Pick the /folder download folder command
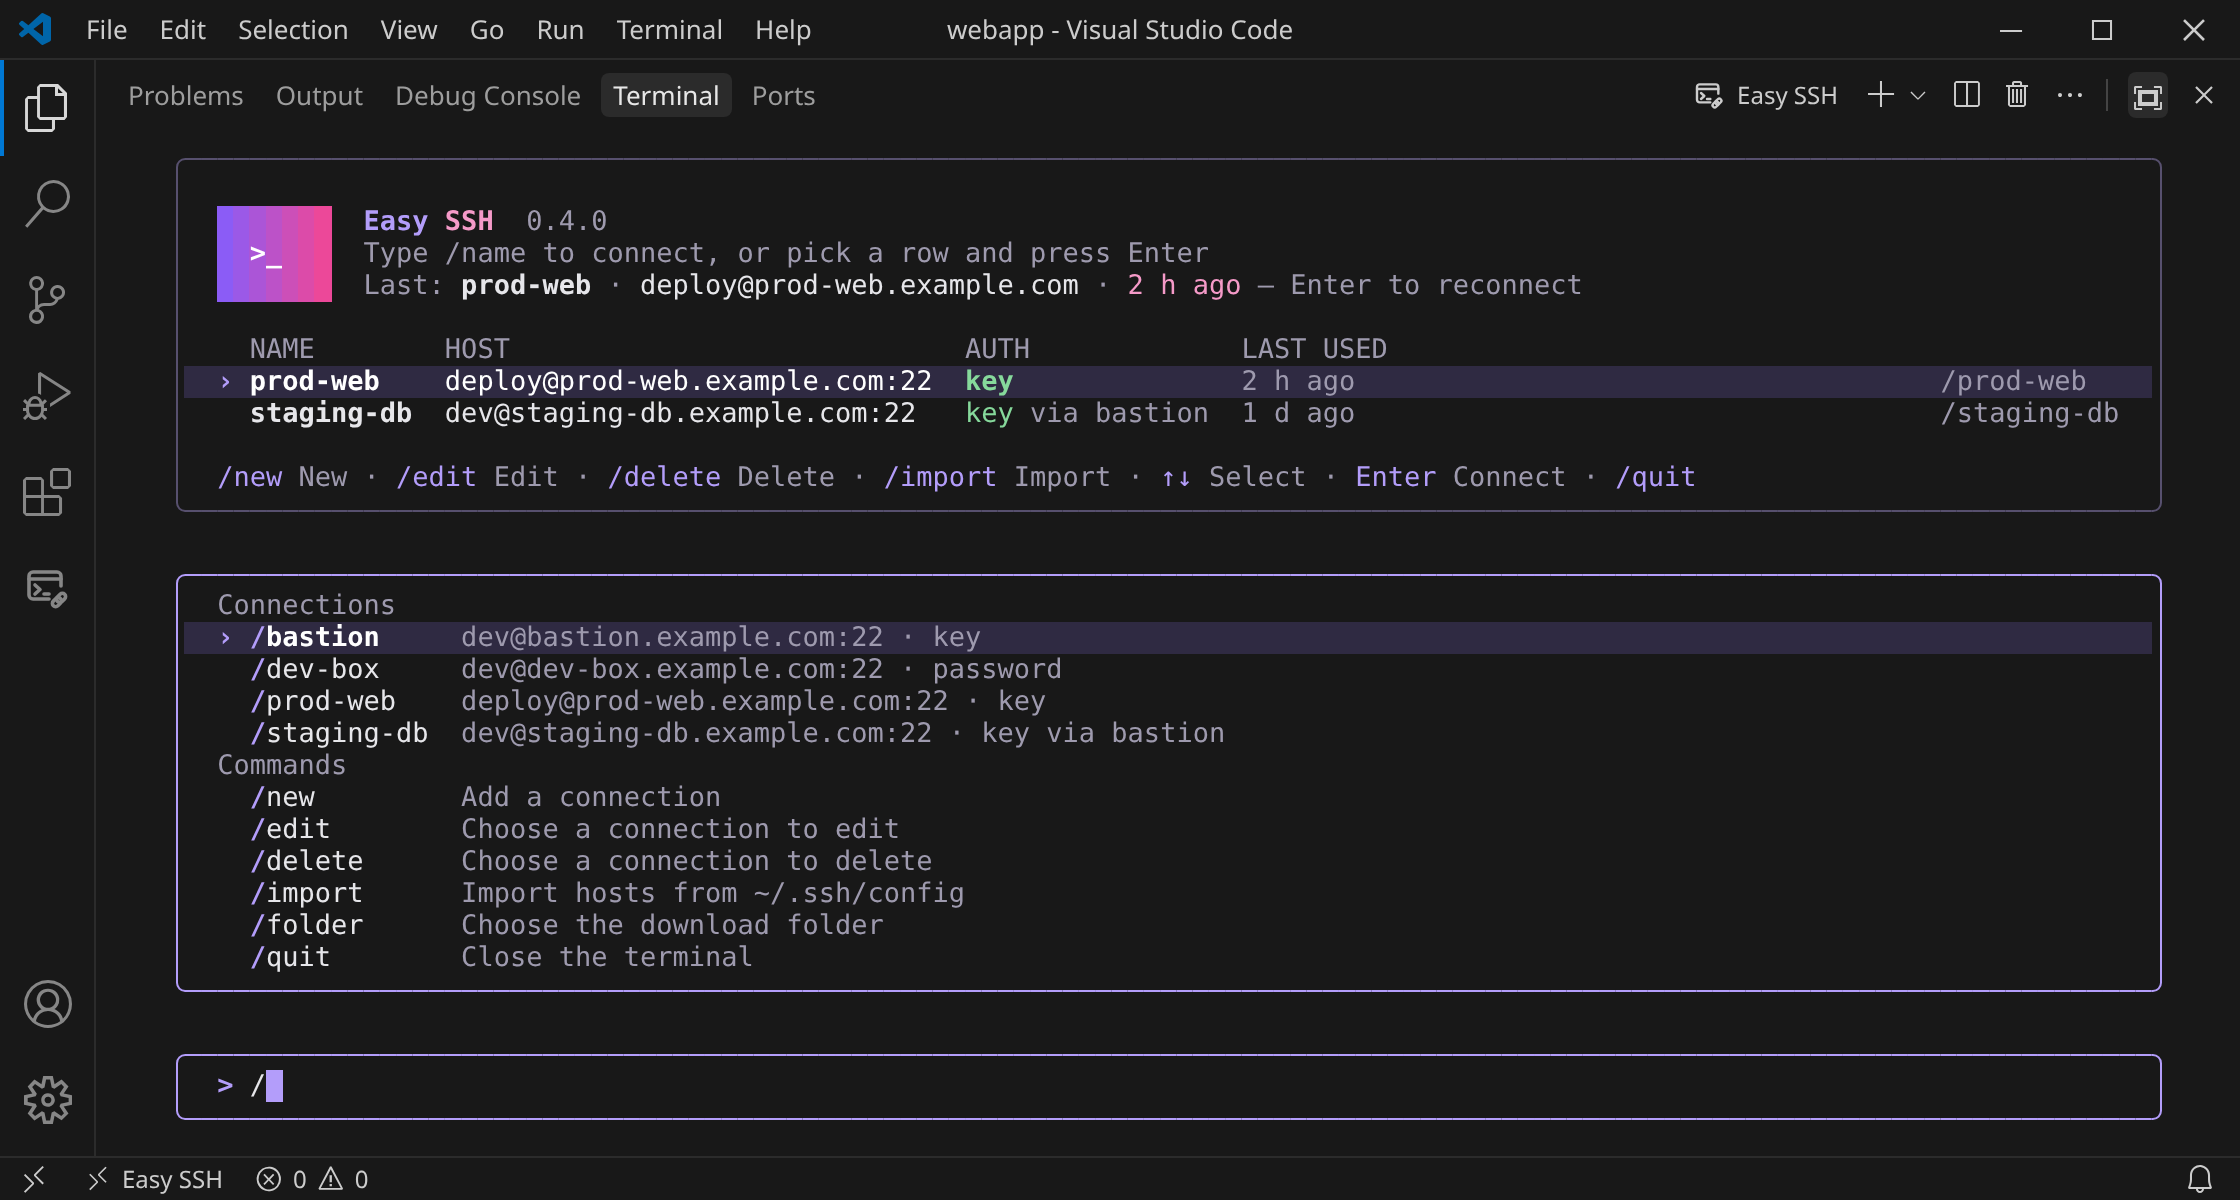Screen dimensions: 2240x1200 tap(1168, 925)
